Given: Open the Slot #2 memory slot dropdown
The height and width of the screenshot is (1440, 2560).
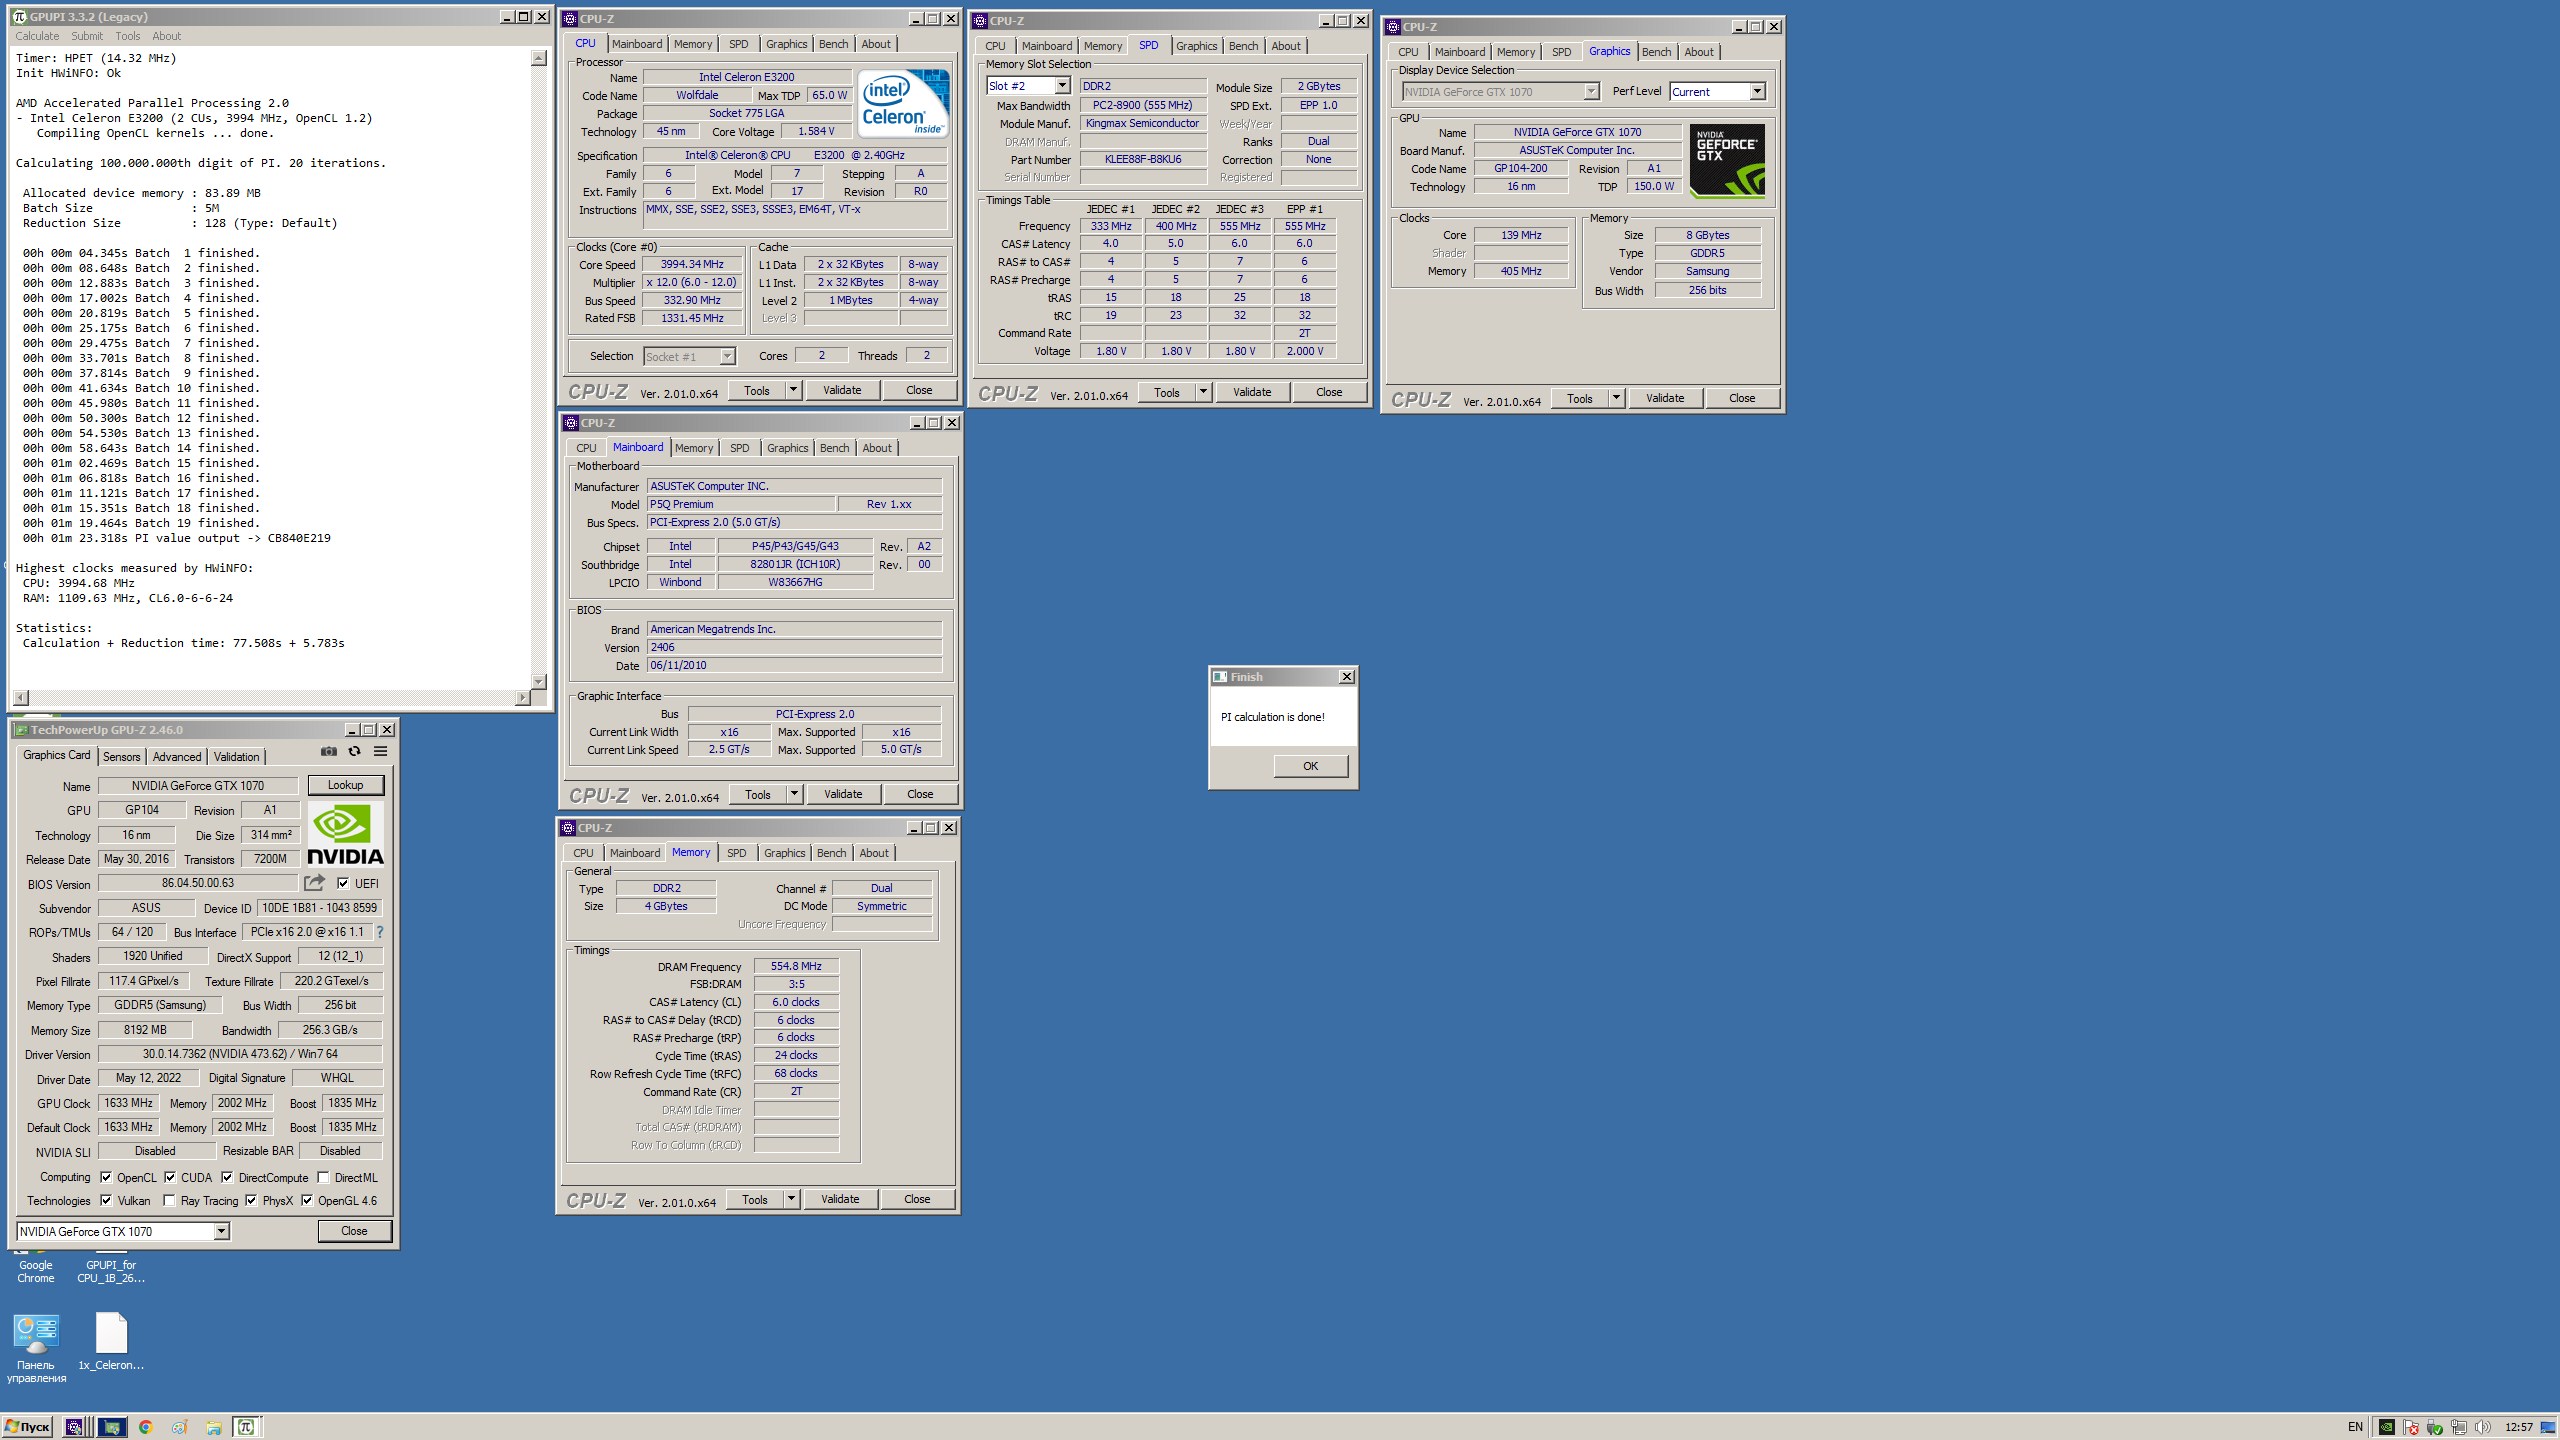Looking at the screenshot, I should tap(1062, 86).
